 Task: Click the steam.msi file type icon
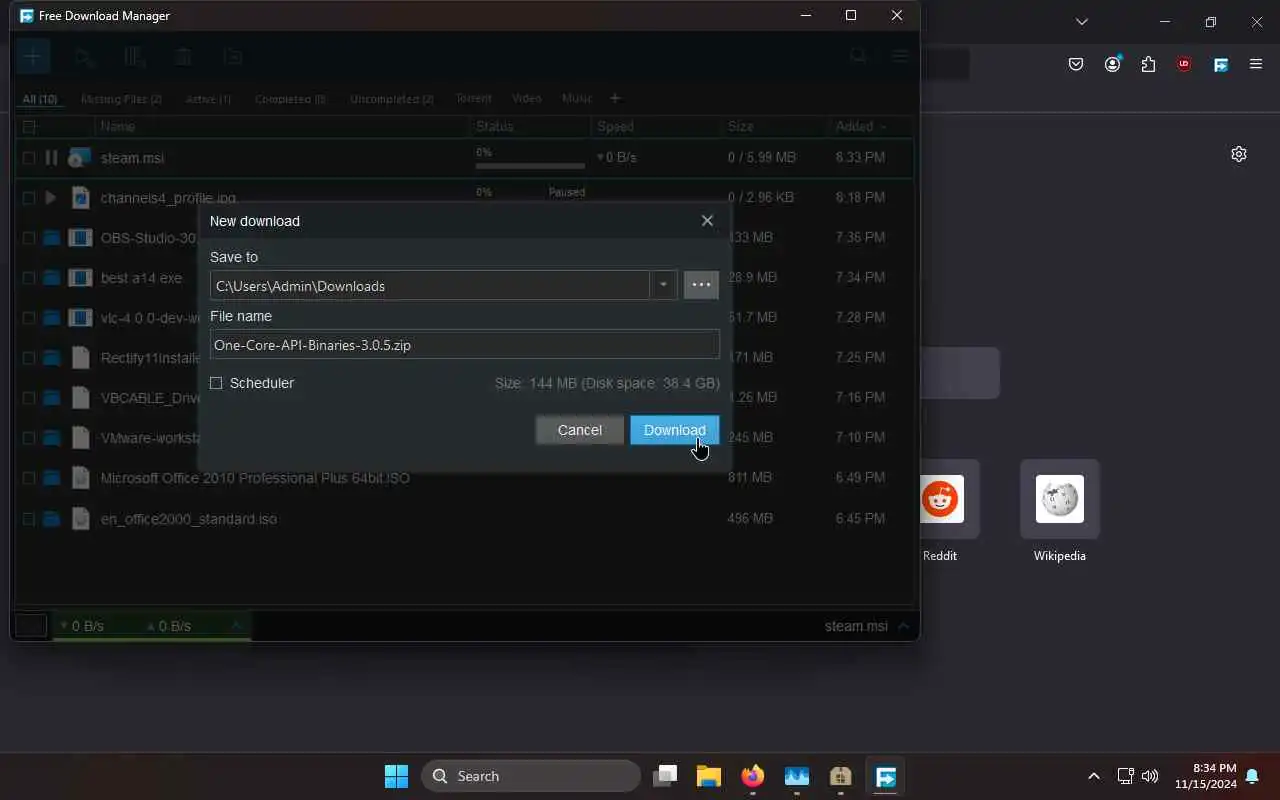[80, 158]
